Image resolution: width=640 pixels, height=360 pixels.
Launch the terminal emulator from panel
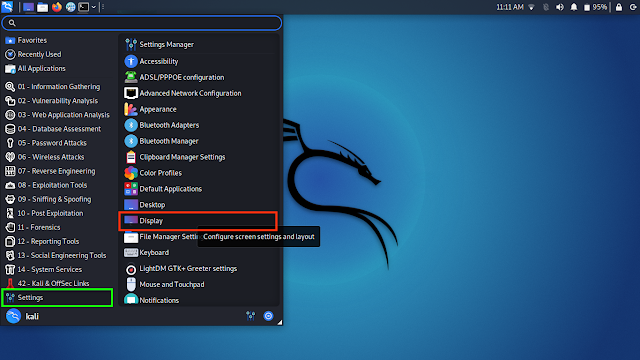coord(84,7)
